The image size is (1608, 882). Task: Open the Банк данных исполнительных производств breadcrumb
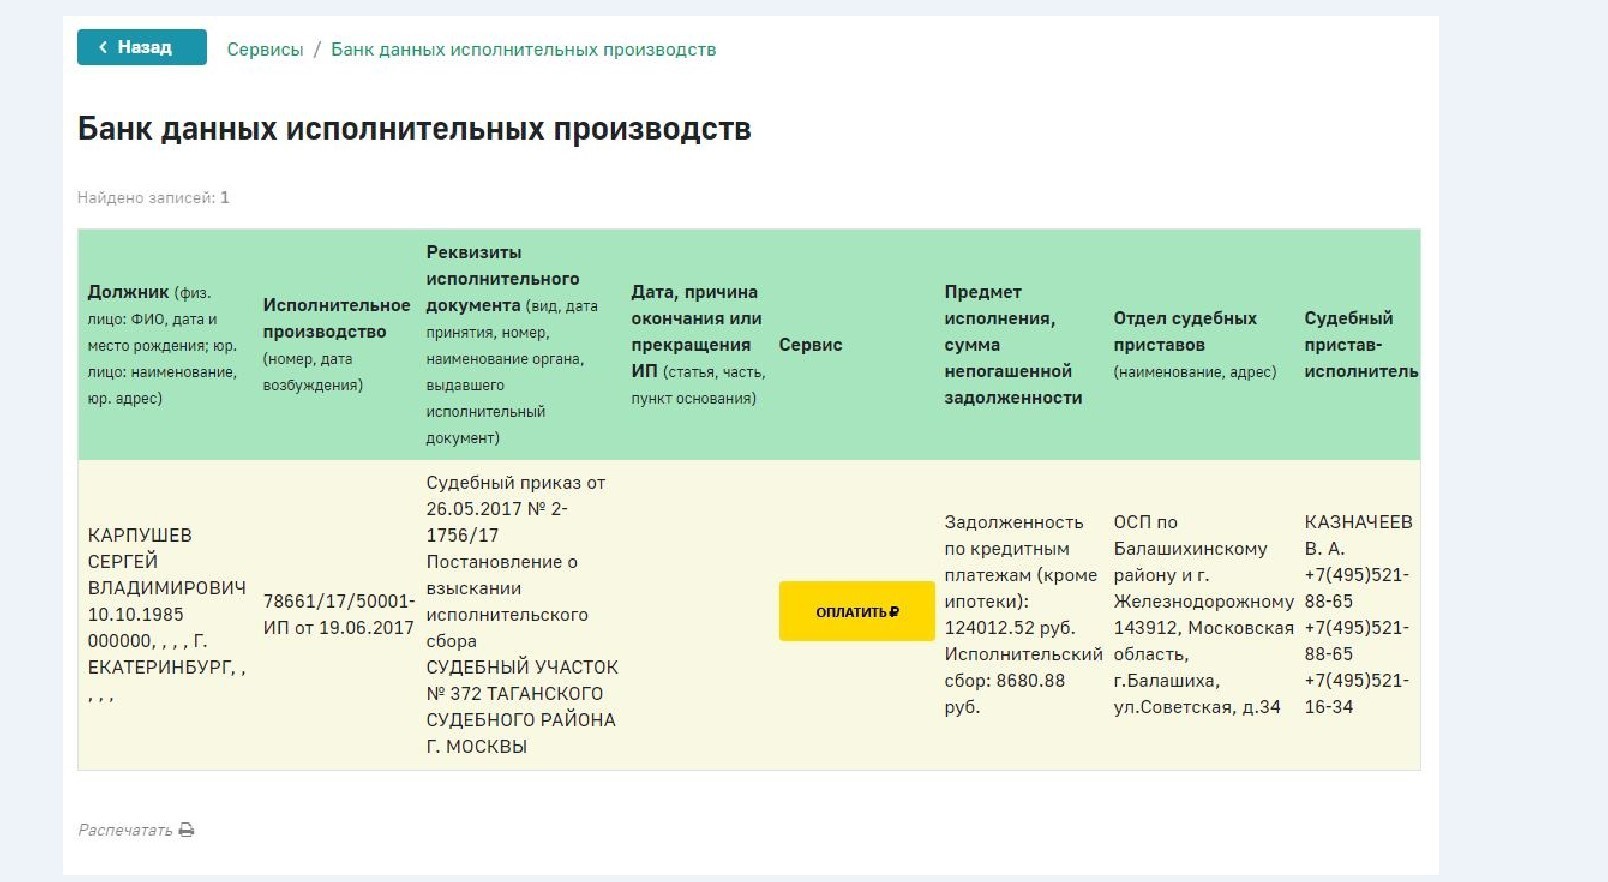(523, 50)
